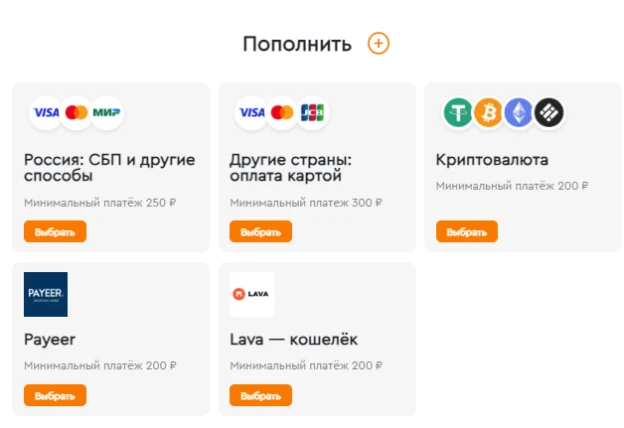The image size is (624, 428).
Task: Select Криптовалюта with its Выбрать button
Action: (467, 231)
